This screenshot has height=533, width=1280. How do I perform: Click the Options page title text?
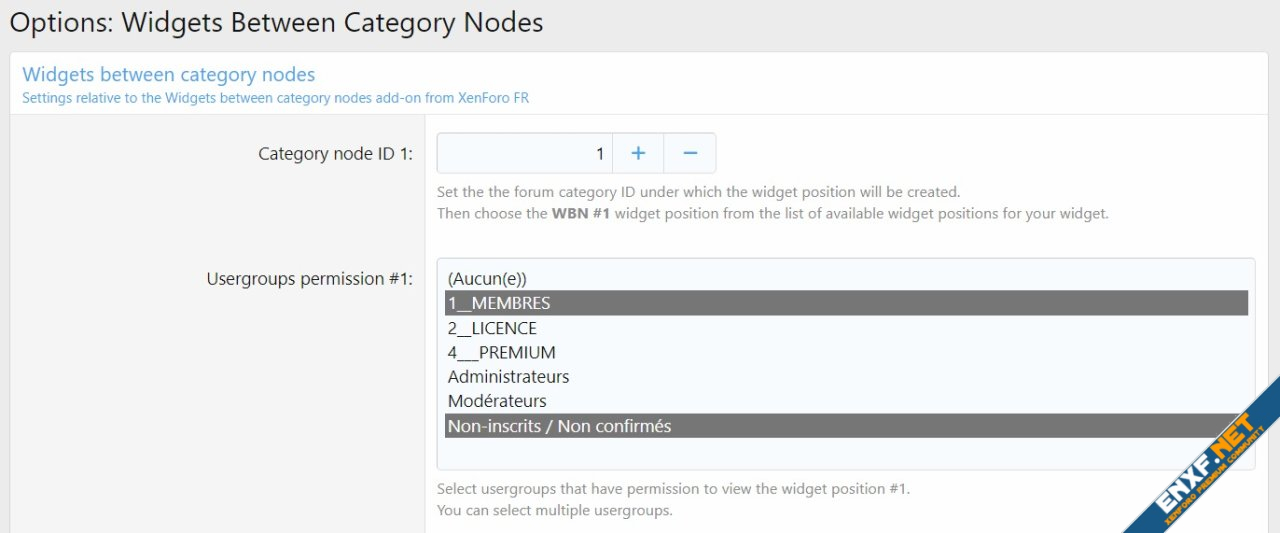pyautogui.click(x=276, y=22)
